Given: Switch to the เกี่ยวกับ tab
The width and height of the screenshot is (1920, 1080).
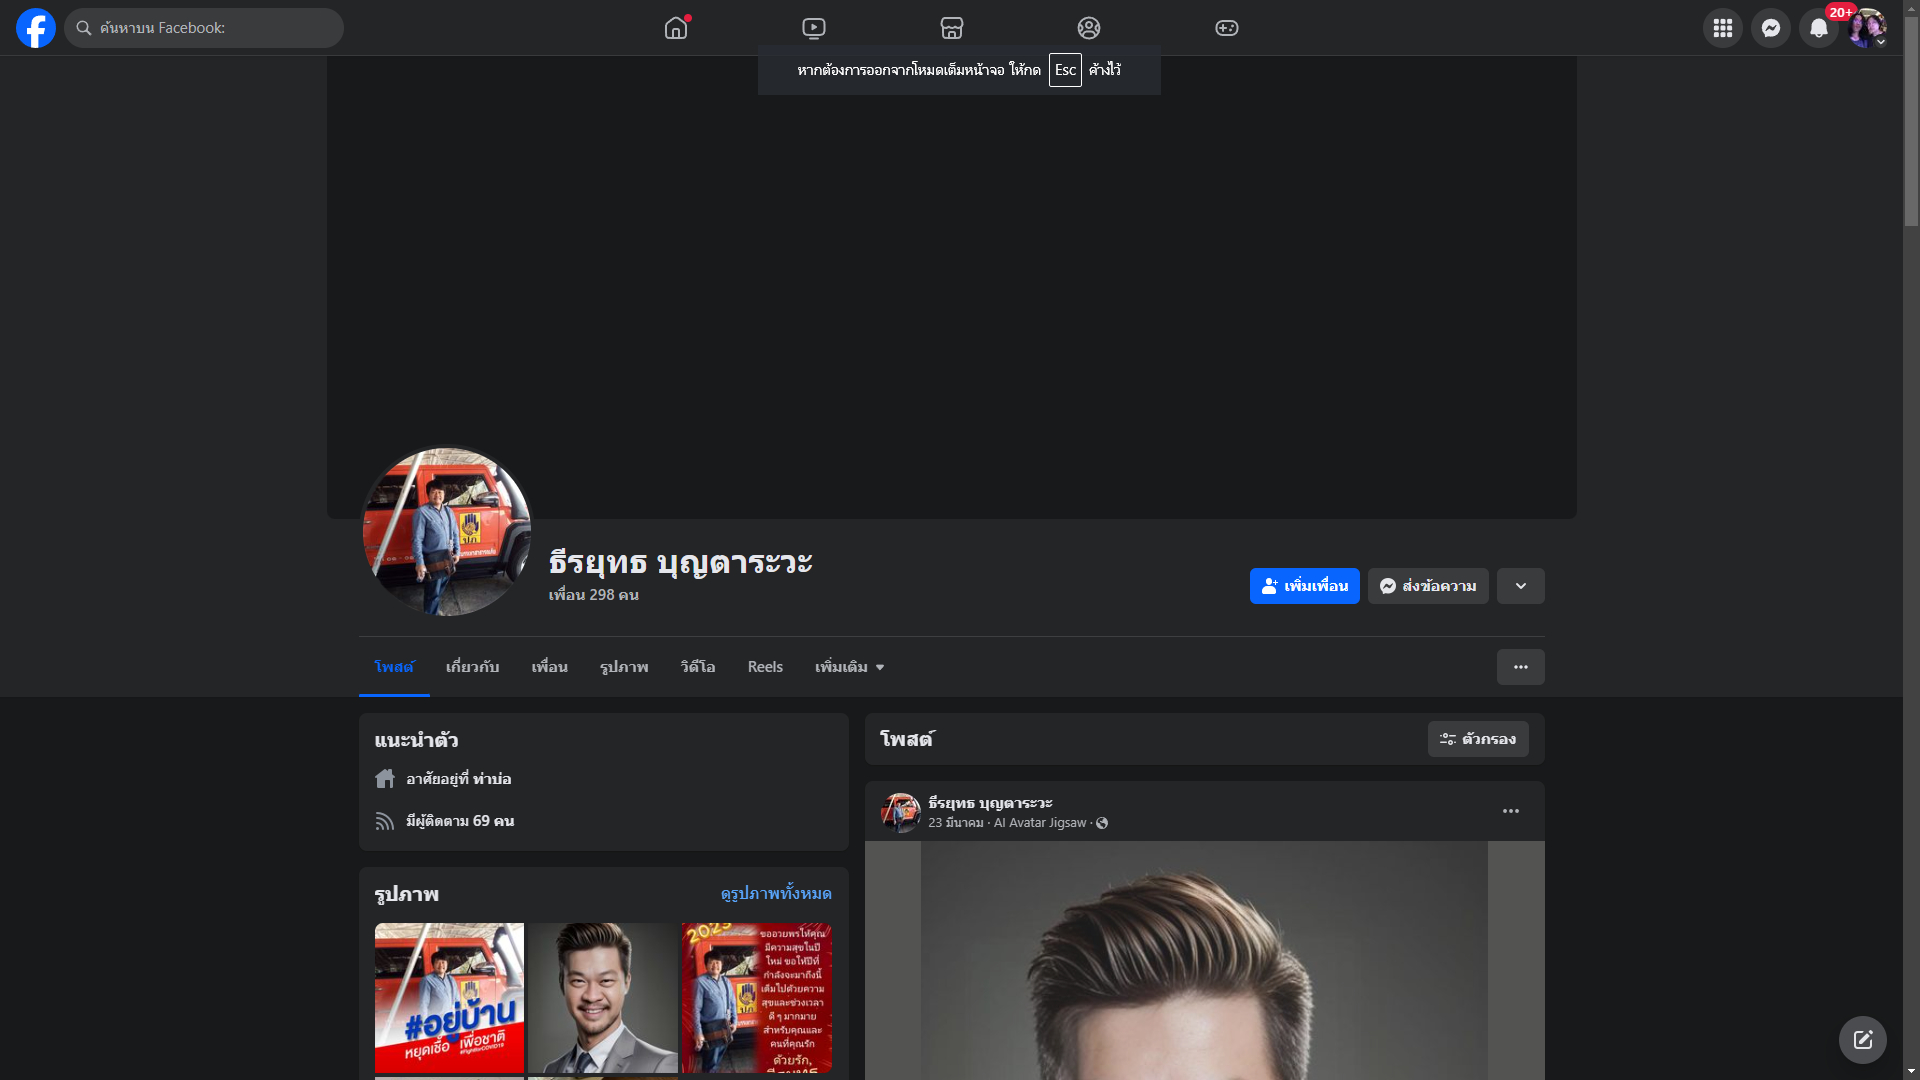Looking at the screenshot, I should coord(472,667).
